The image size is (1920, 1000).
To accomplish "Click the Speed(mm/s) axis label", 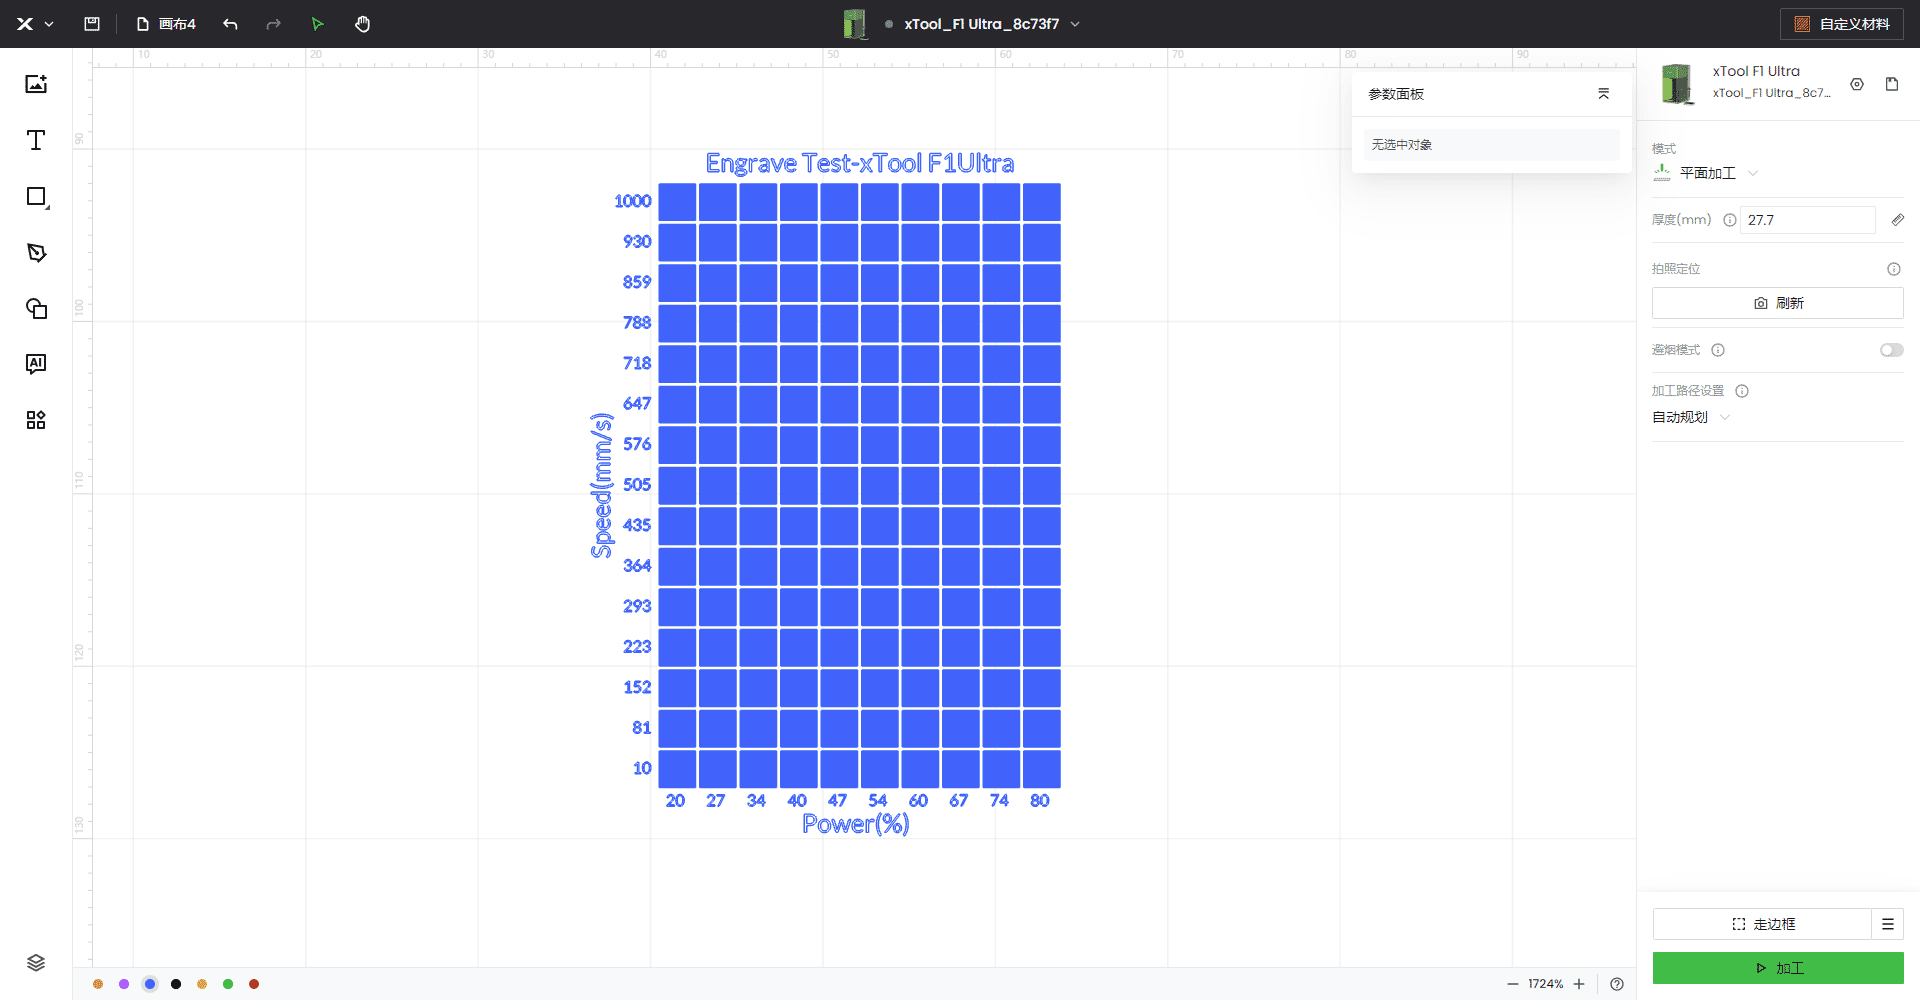I will (601, 485).
